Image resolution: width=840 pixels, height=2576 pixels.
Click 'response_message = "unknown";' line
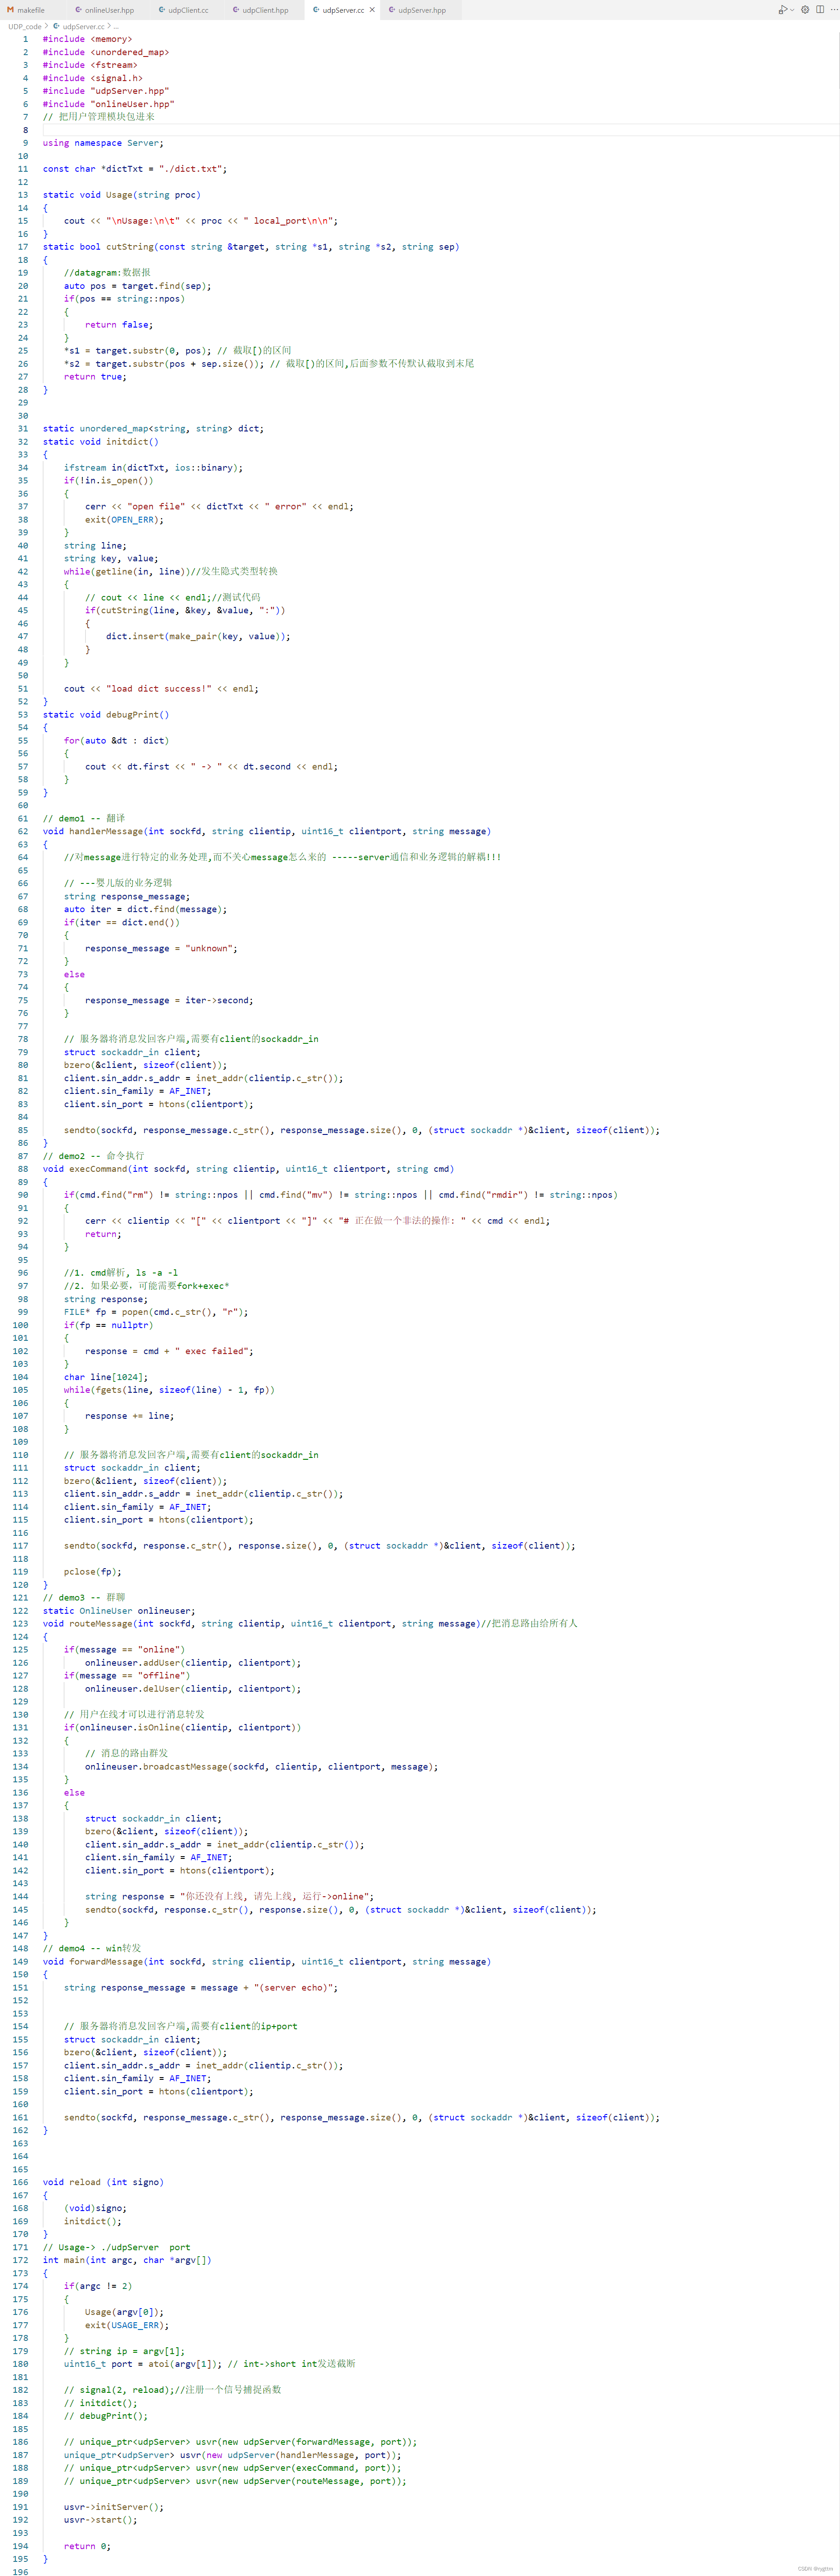161,948
